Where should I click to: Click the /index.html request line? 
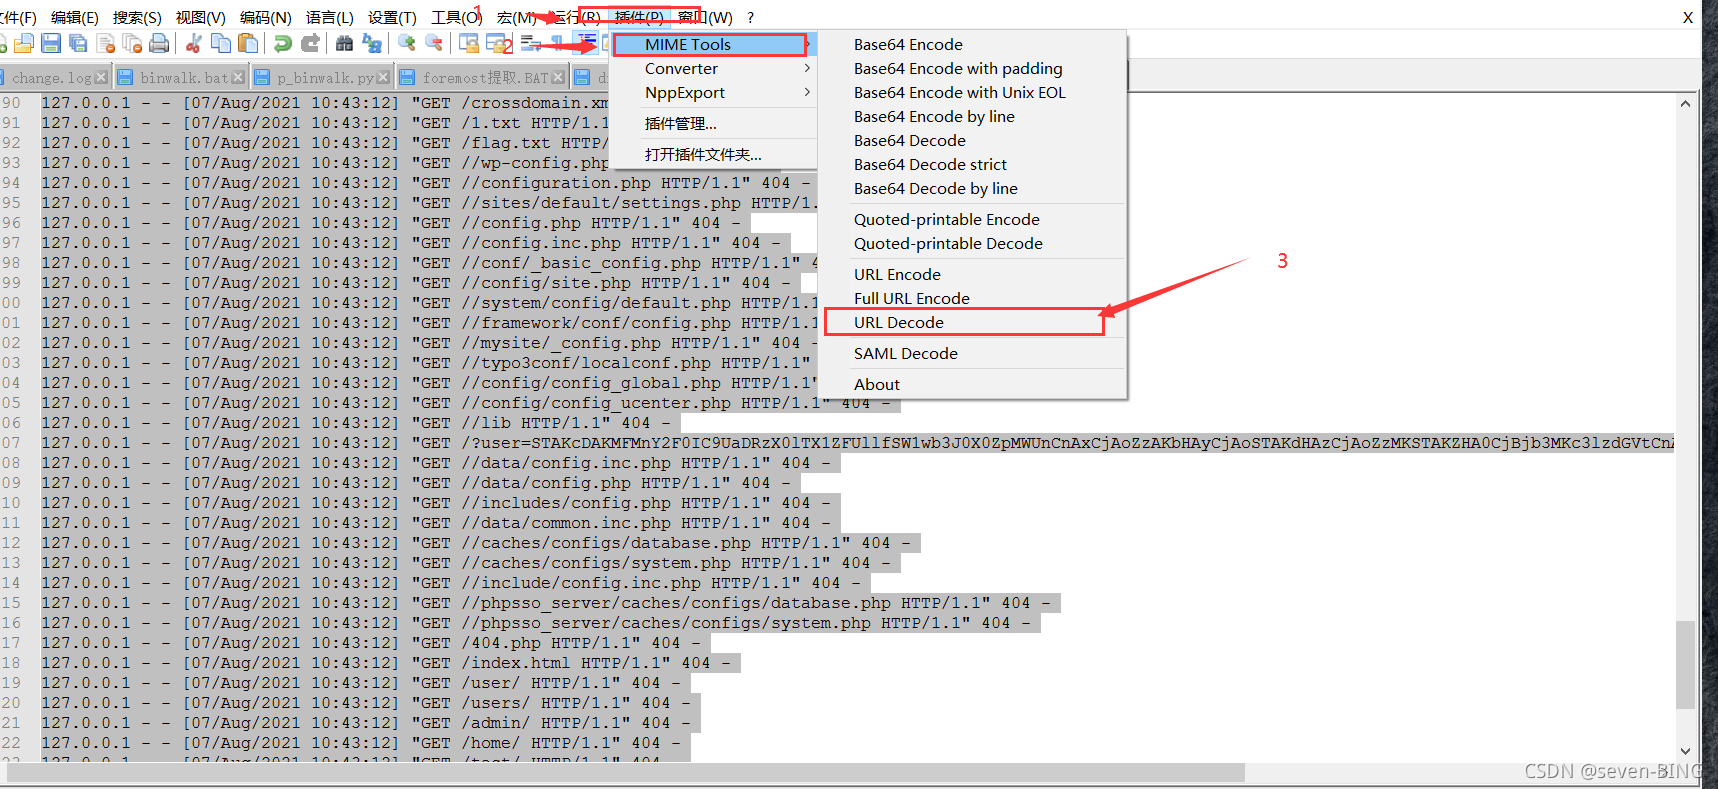(x=390, y=663)
